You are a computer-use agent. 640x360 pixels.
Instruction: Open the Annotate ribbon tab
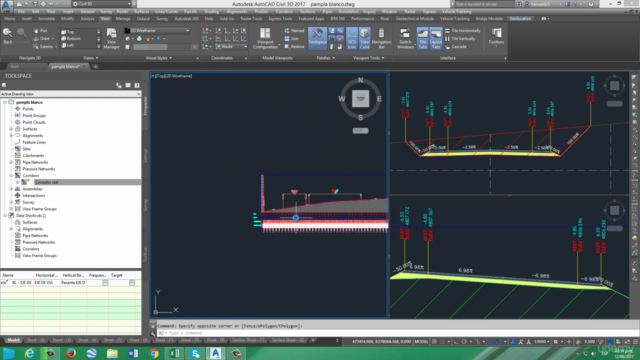tap(46, 19)
